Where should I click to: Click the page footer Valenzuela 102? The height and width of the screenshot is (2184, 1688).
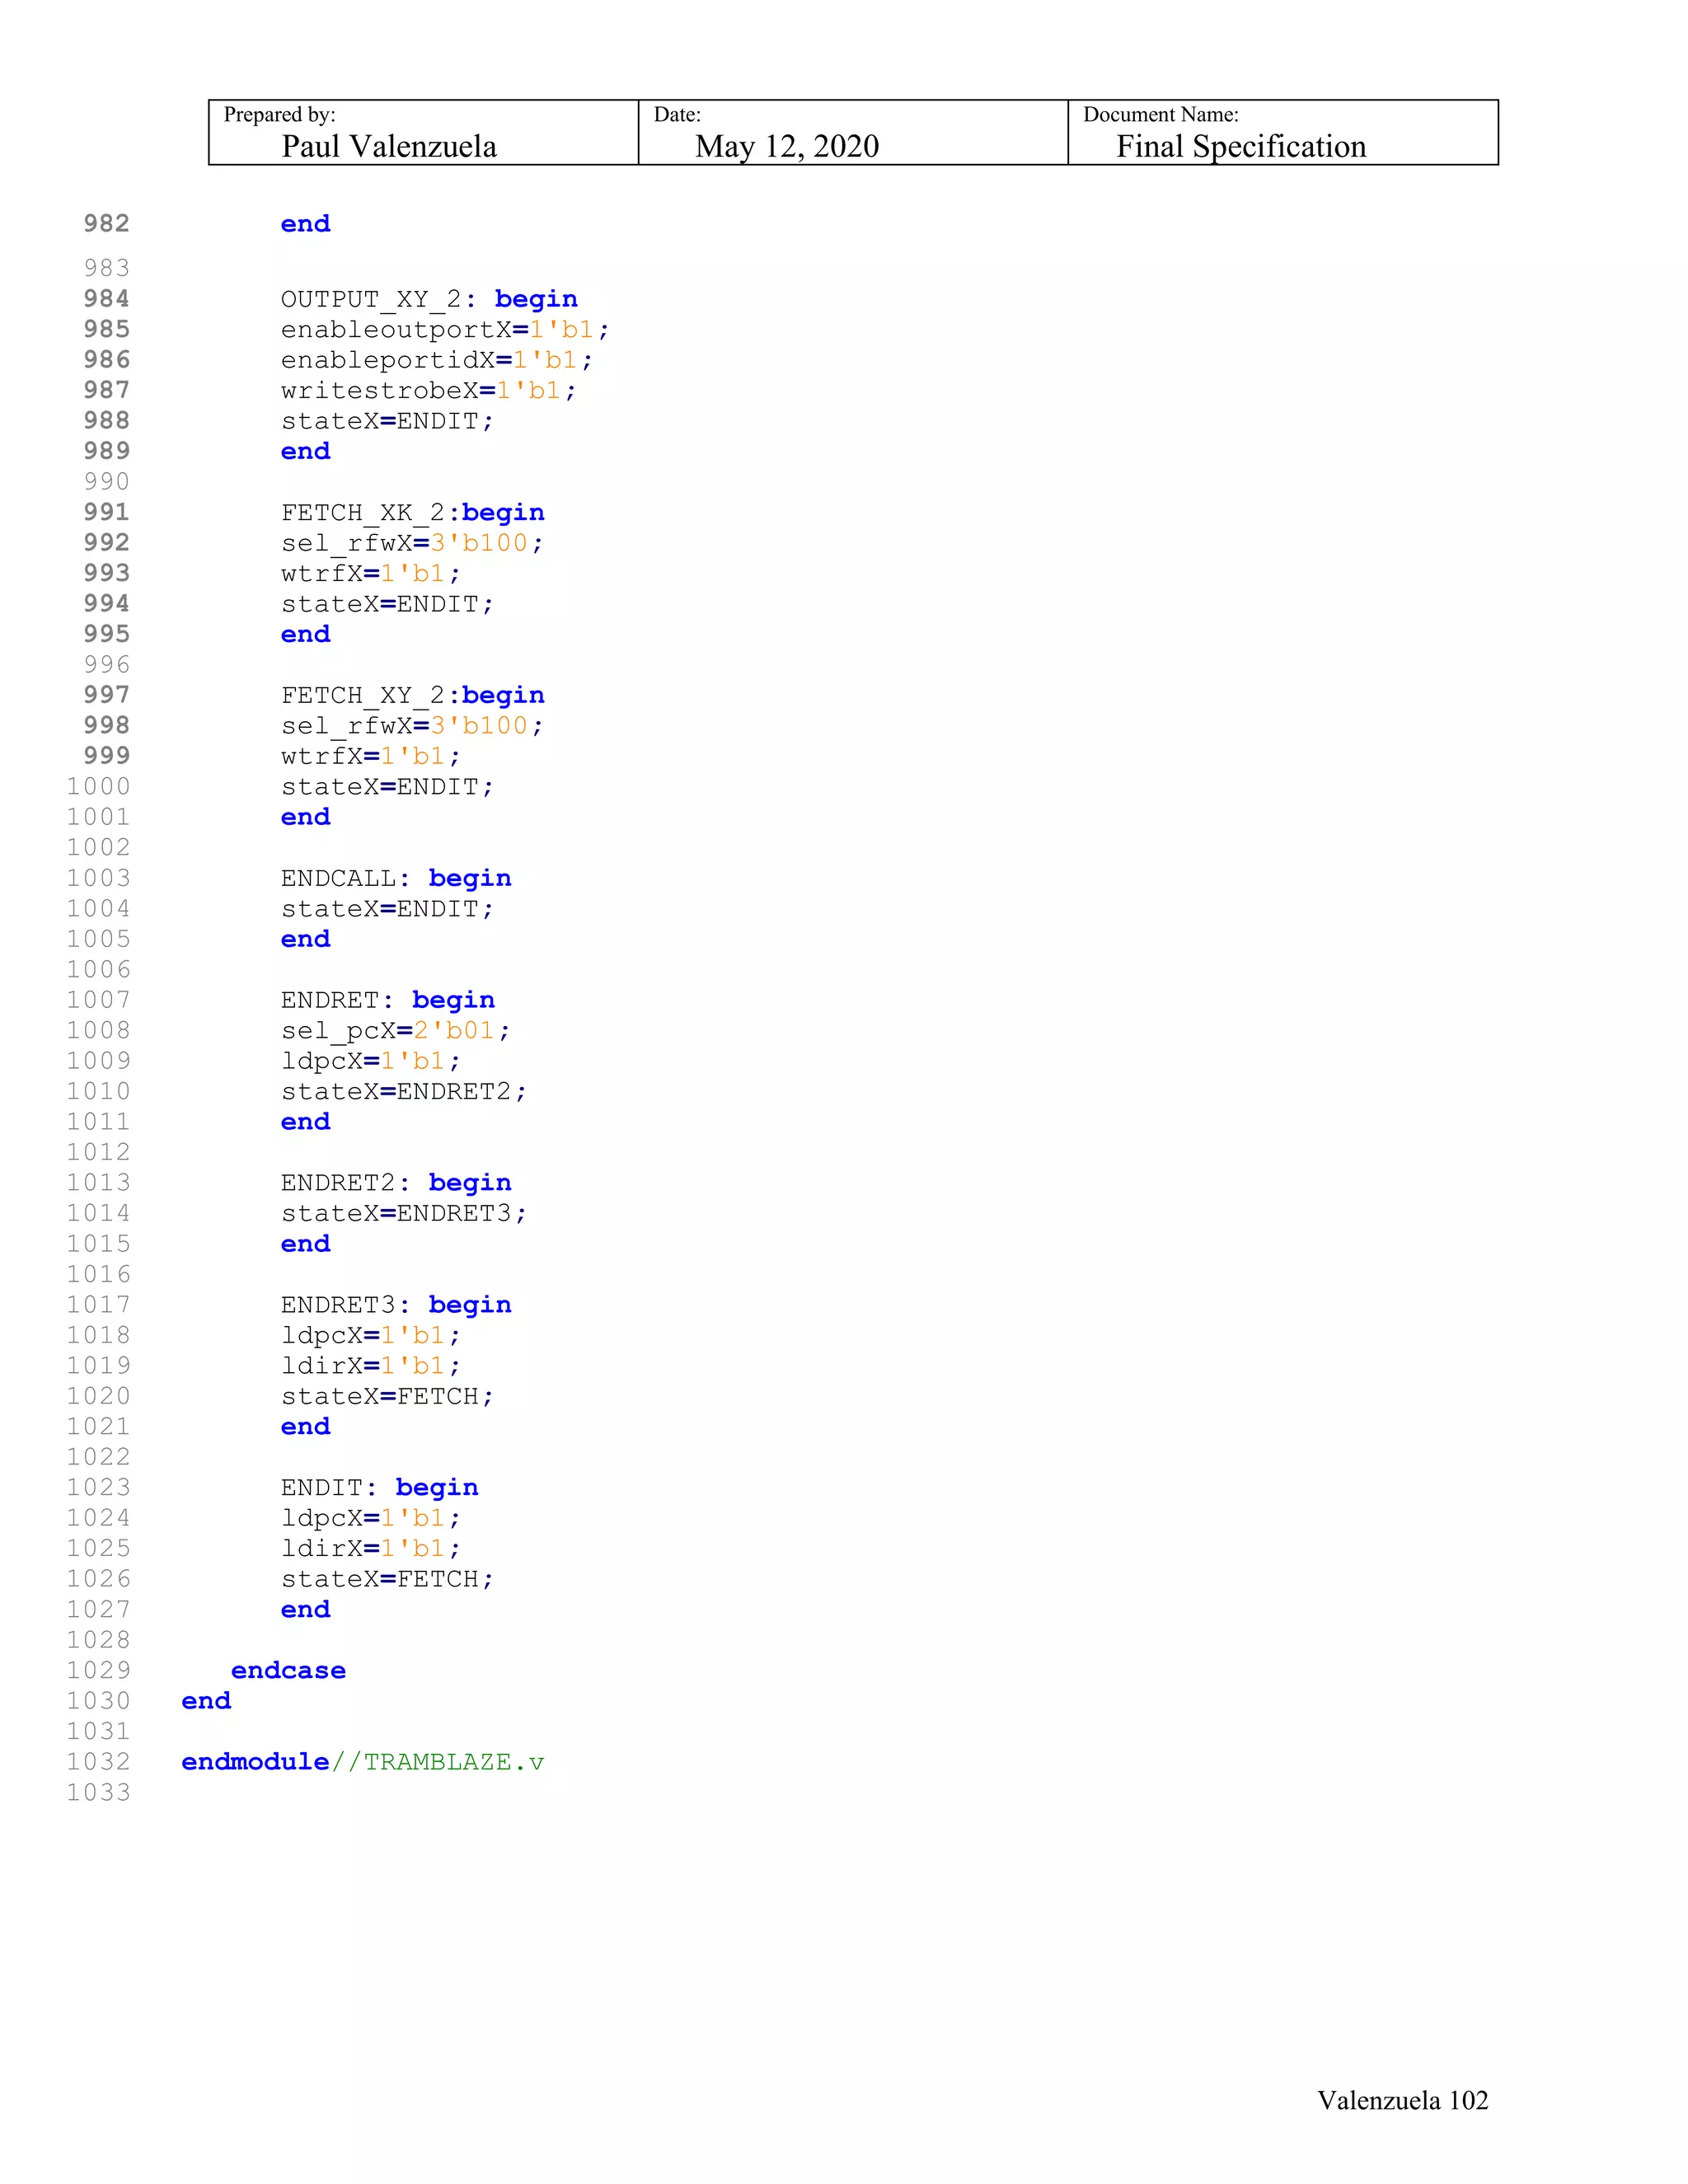(1403, 2100)
